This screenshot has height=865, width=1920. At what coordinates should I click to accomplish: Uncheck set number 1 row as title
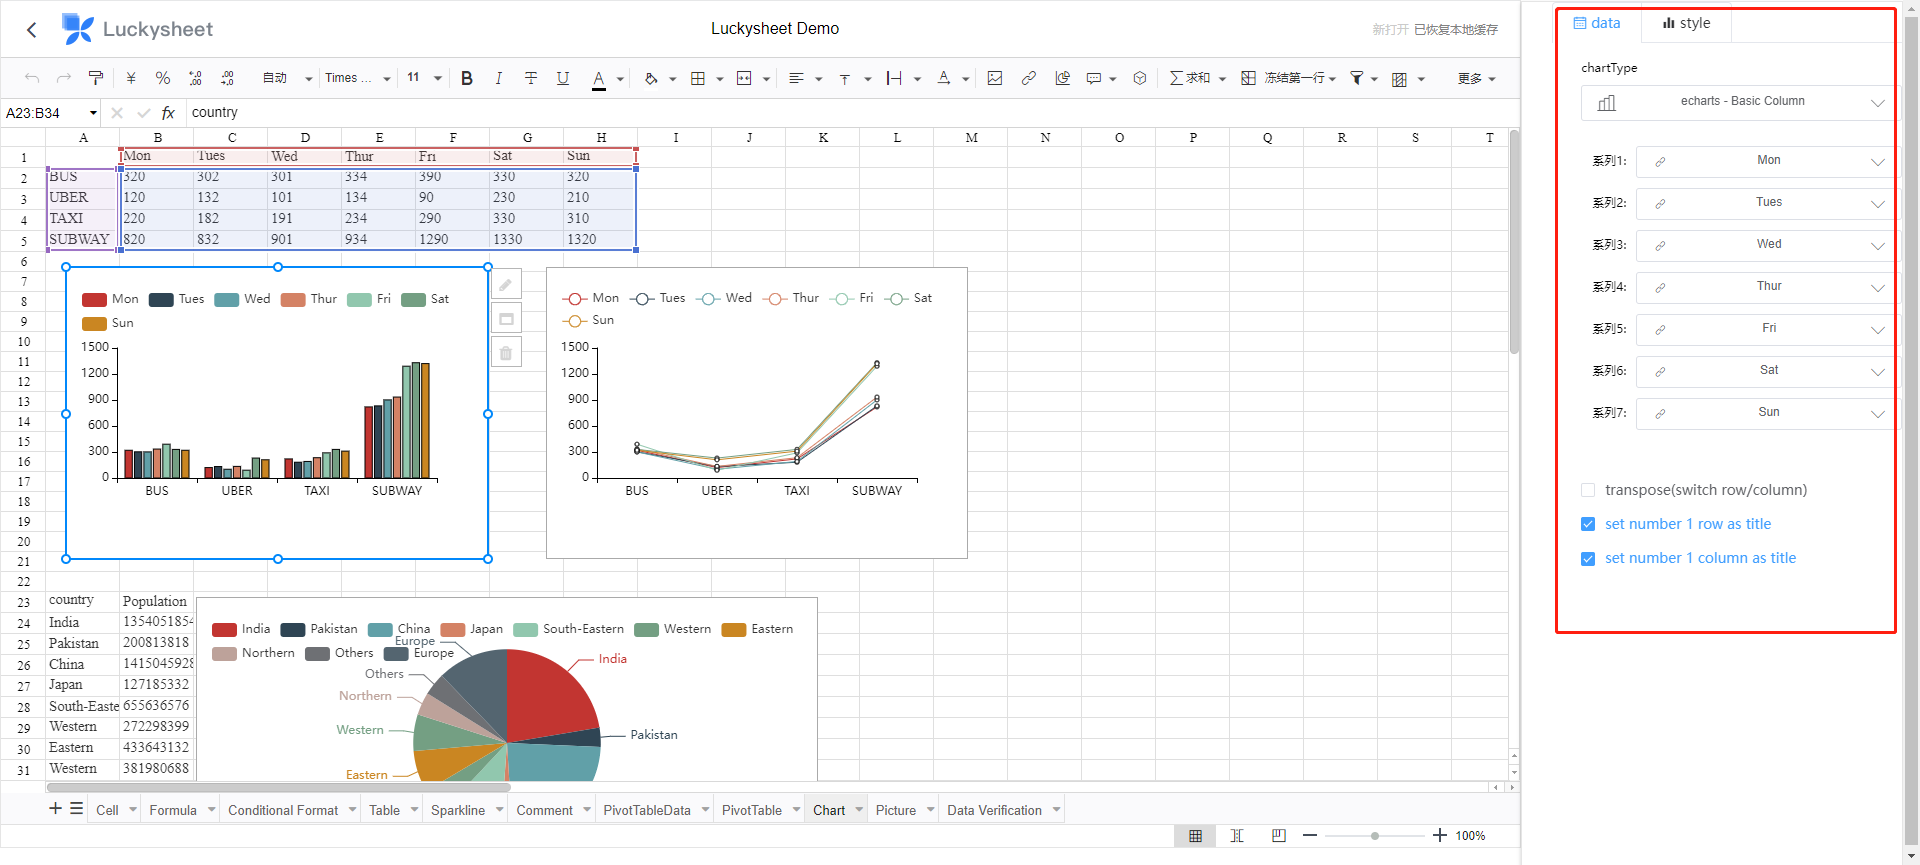tap(1588, 524)
